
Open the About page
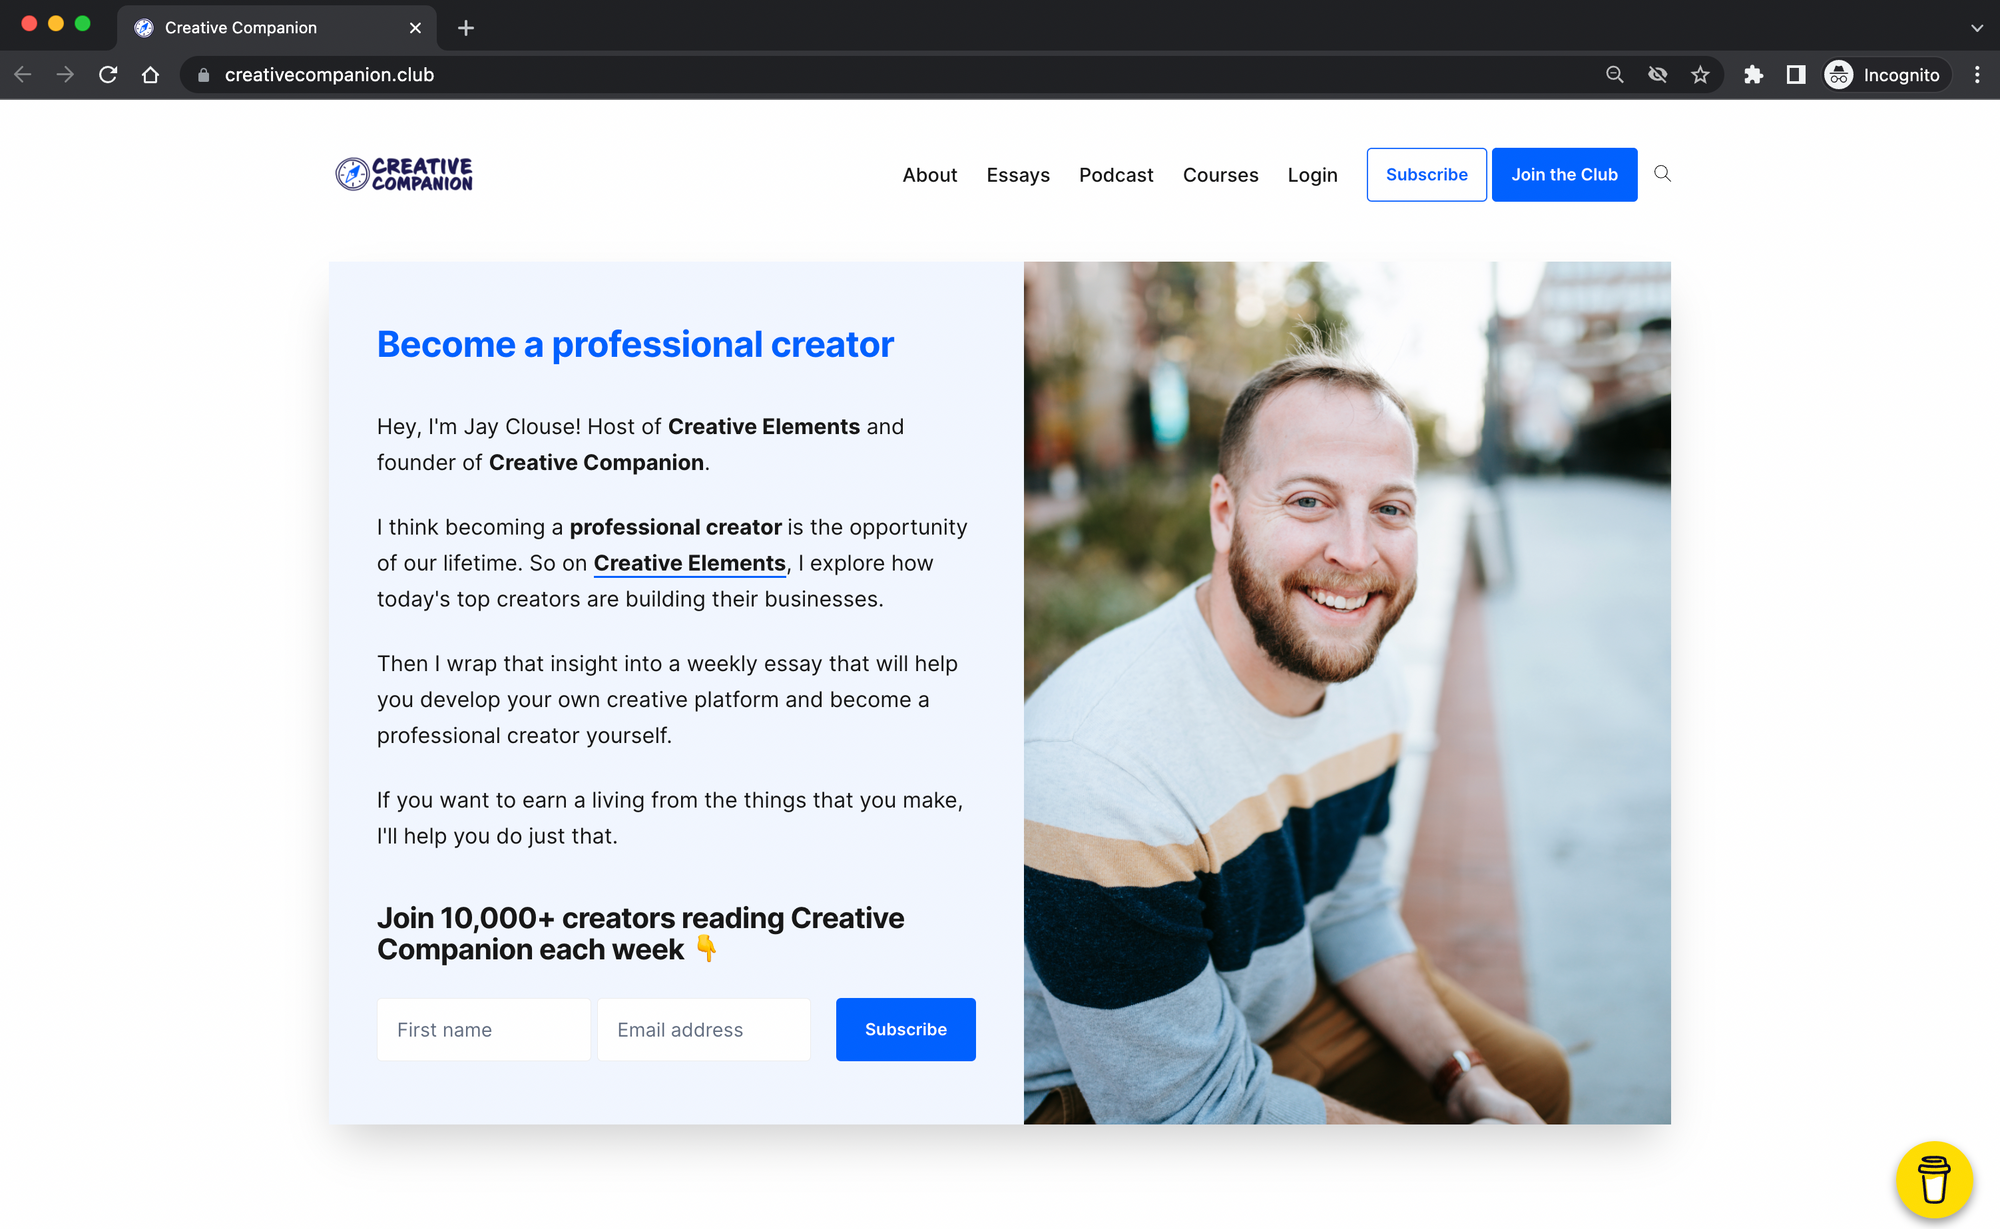point(930,175)
